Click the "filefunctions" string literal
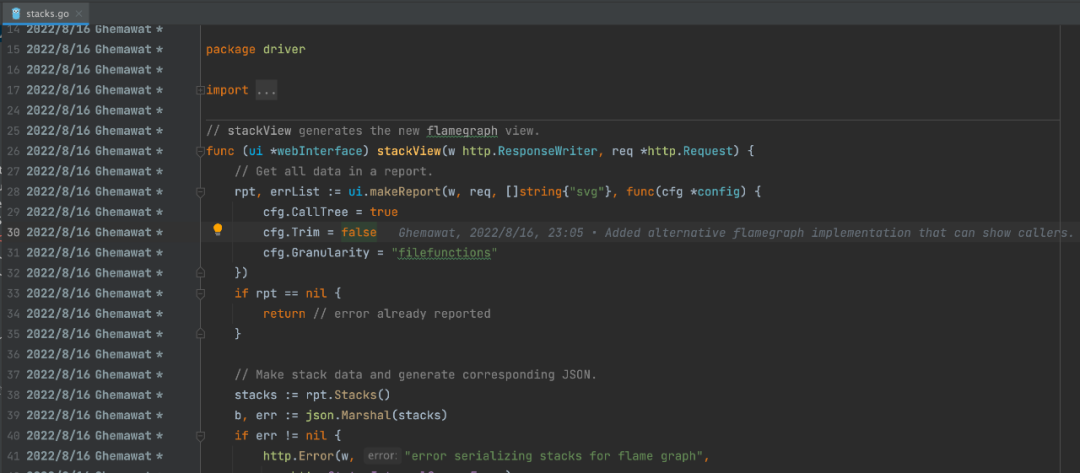 [444, 253]
